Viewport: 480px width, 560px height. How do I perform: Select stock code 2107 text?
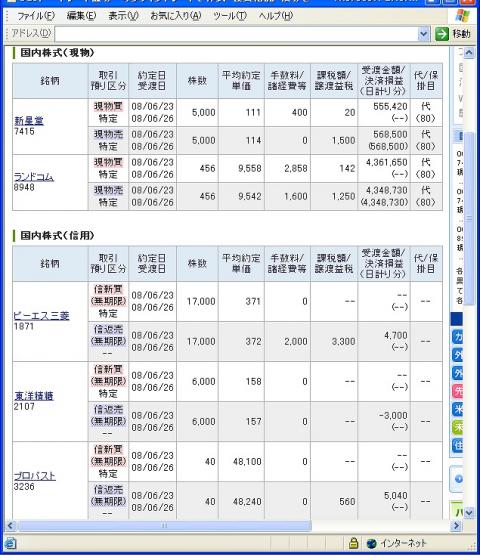tap(24, 406)
